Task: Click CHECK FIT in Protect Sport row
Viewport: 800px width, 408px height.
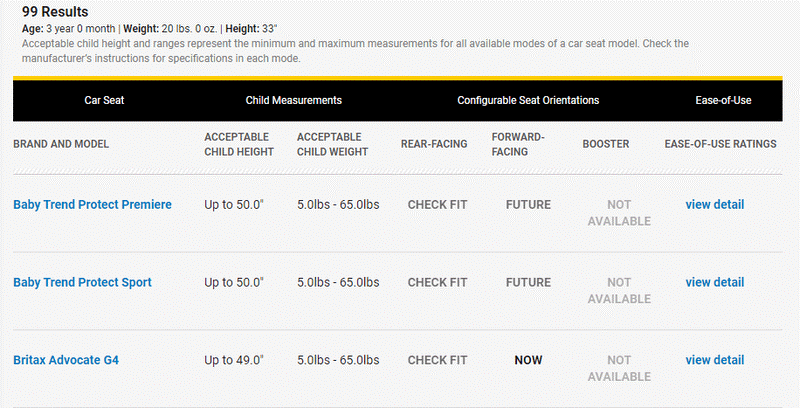Action: [x=437, y=283]
